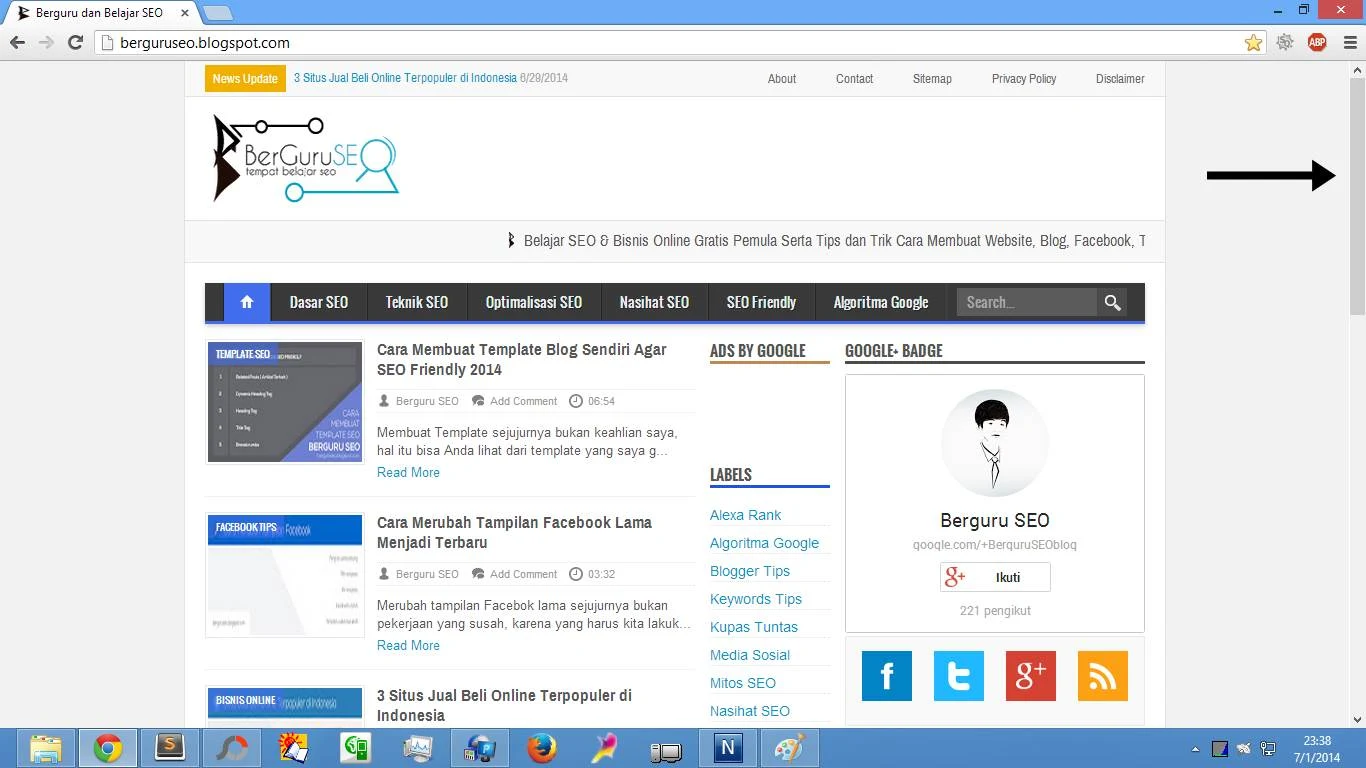
Task: Open the Privacy Policy link
Action: 1024,79
